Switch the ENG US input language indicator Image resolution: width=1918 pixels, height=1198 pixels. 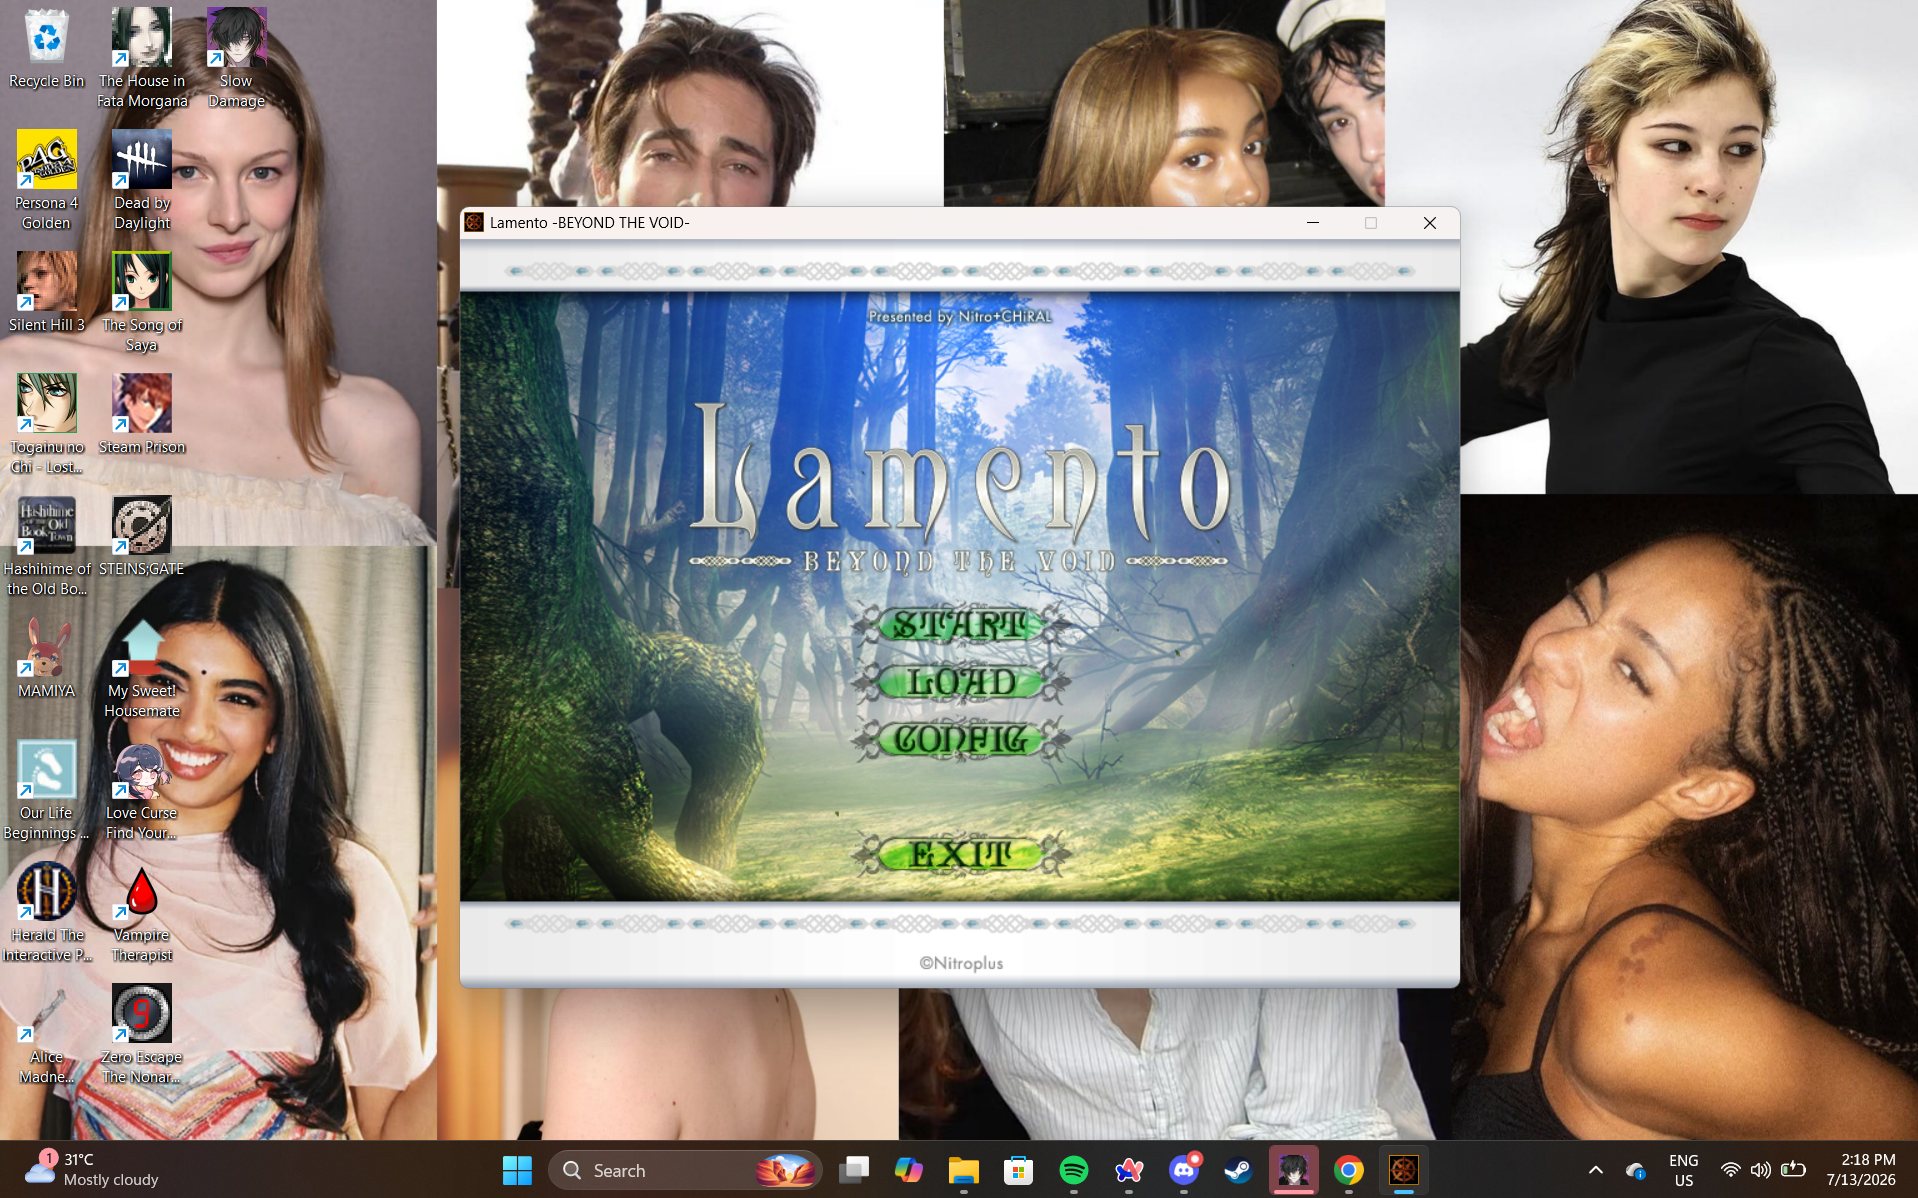tap(1684, 1170)
